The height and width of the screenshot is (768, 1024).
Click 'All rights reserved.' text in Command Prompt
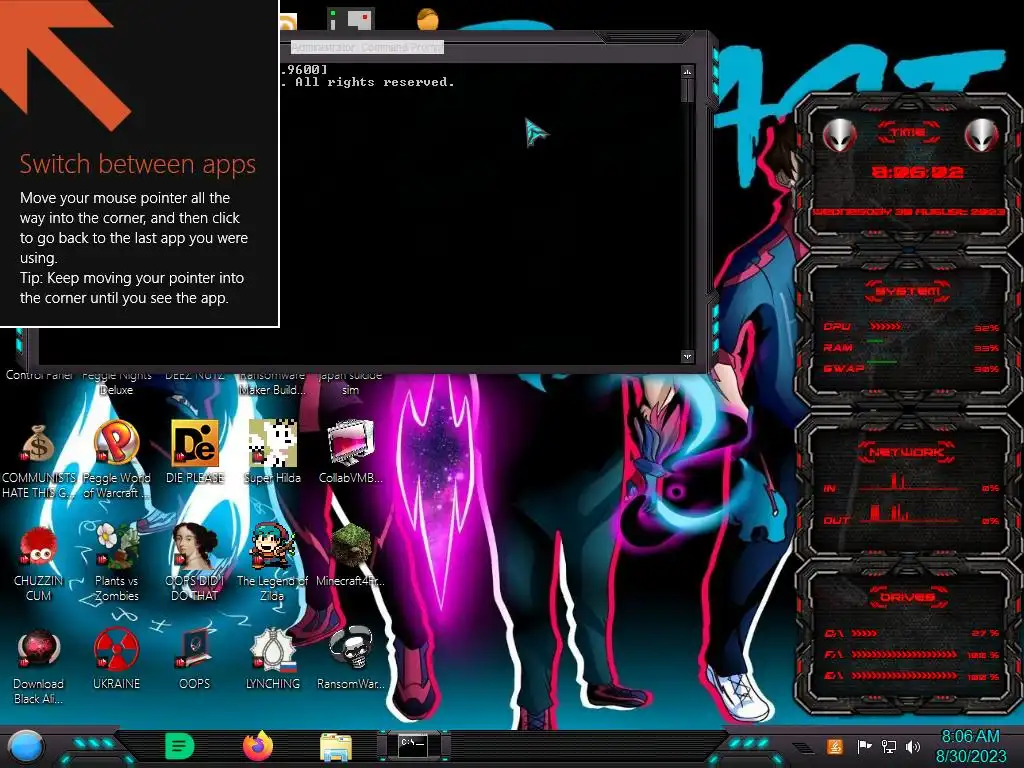(x=374, y=82)
